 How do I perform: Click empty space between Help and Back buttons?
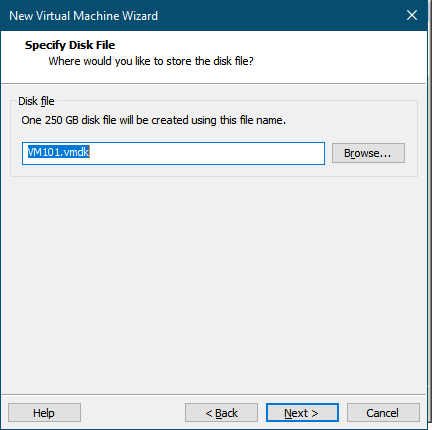133,413
